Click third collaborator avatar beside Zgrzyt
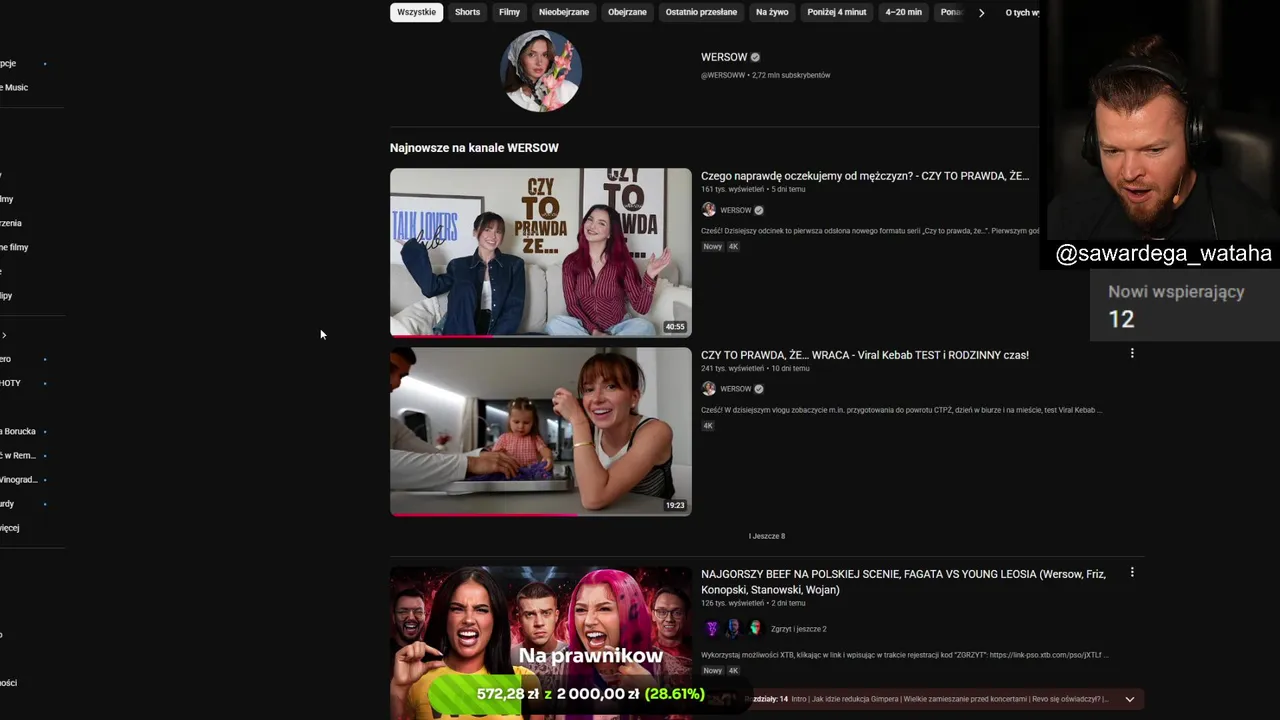This screenshot has width=1280, height=720. click(755, 628)
